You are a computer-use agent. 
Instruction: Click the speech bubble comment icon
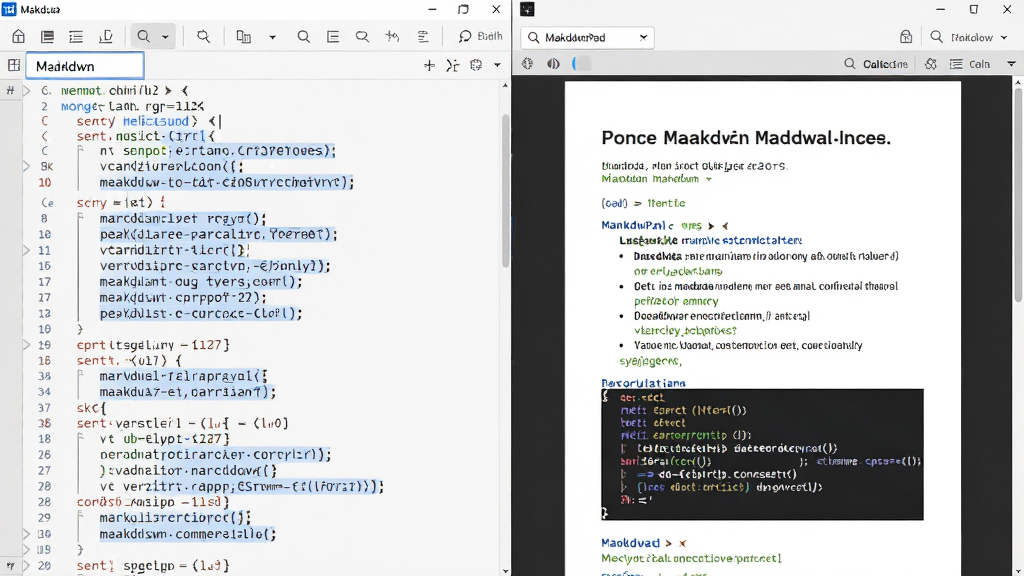pos(362,37)
